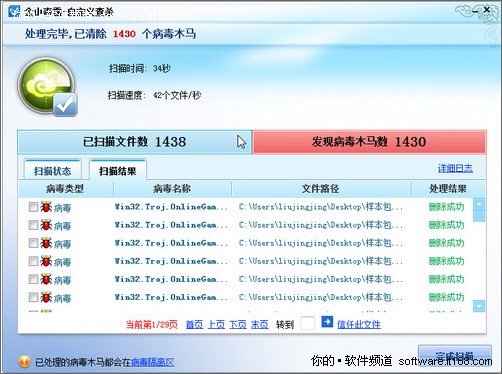Go to 下页 next page link

point(238,324)
